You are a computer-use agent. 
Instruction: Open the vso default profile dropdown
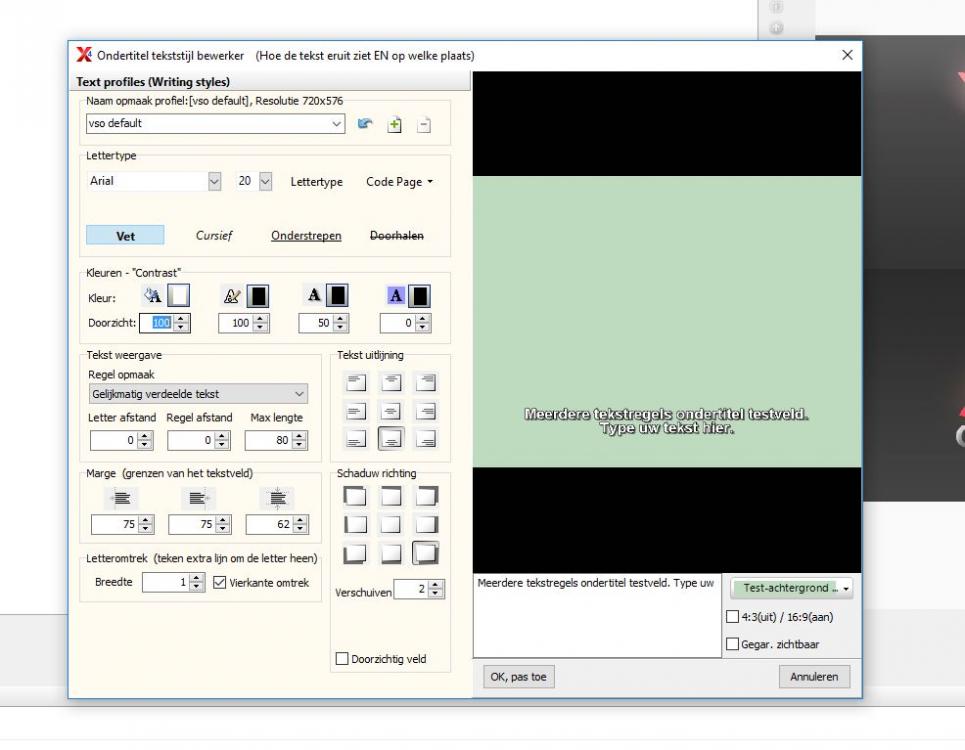click(x=337, y=124)
